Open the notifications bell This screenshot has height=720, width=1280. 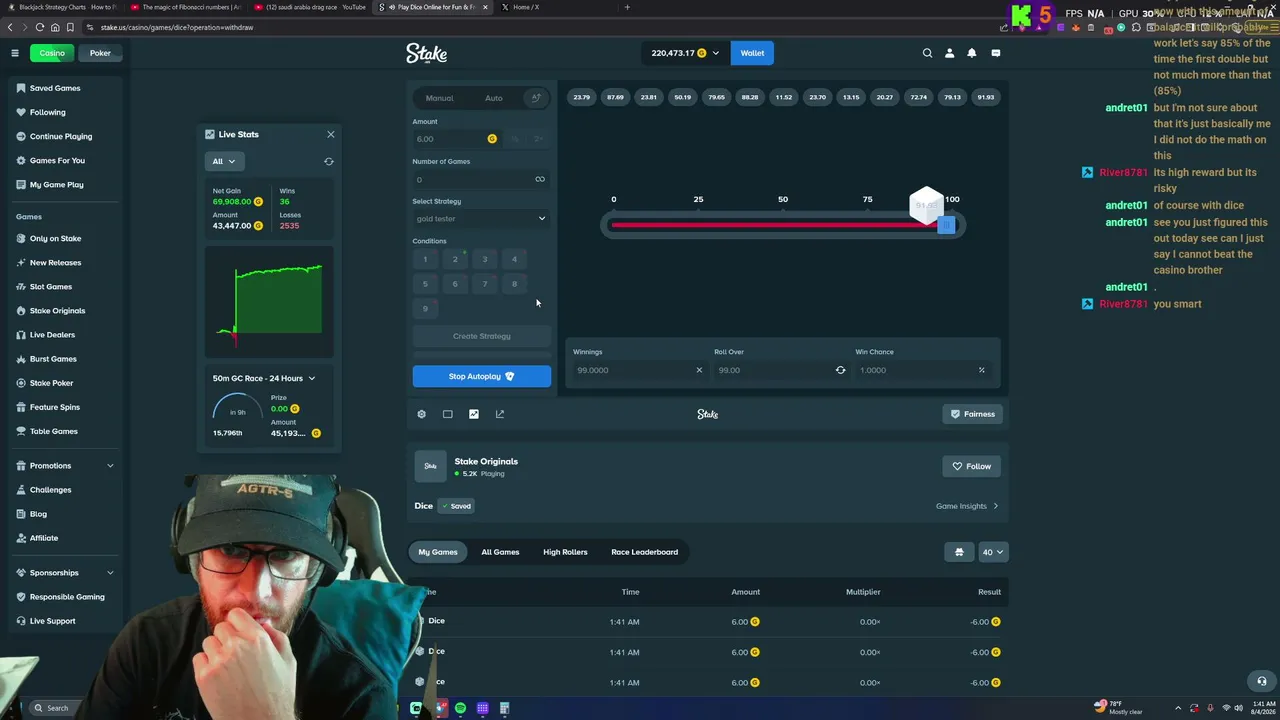[x=971, y=53]
